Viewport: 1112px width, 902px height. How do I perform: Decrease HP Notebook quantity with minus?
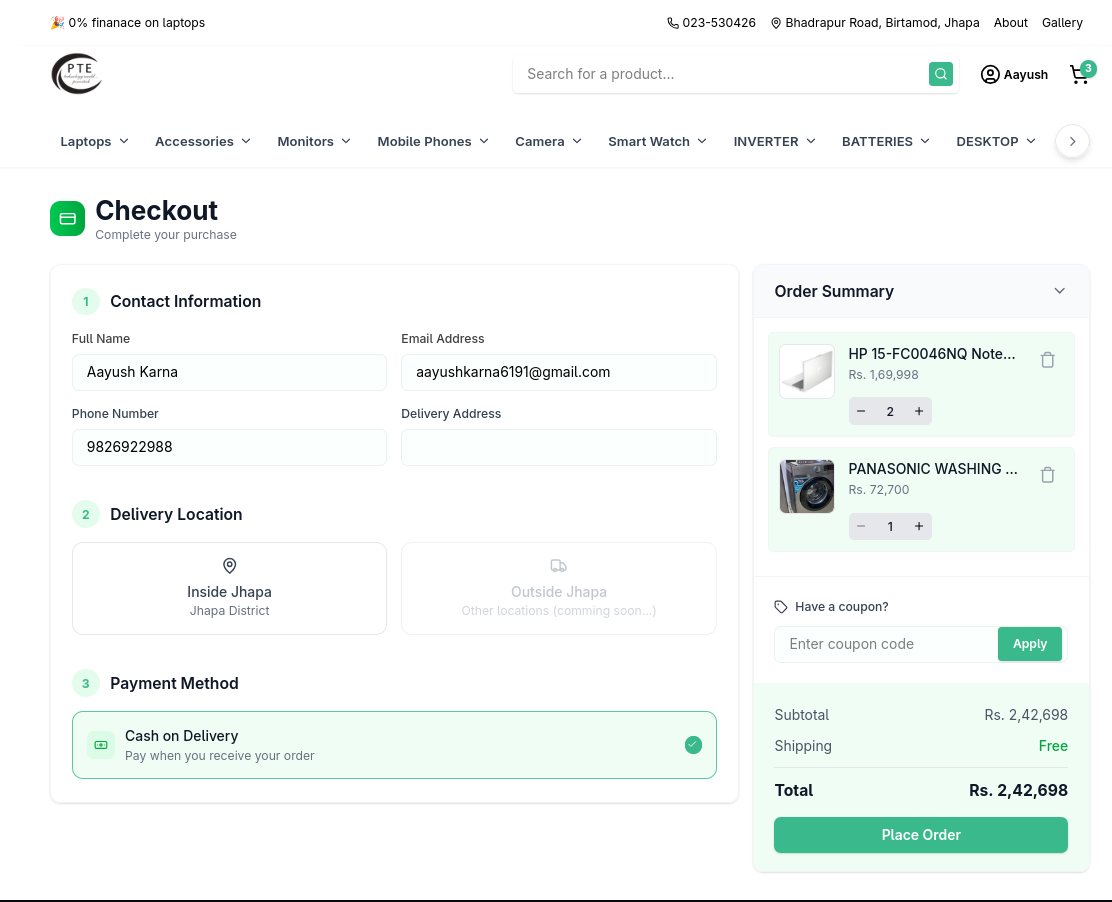(861, 411)
